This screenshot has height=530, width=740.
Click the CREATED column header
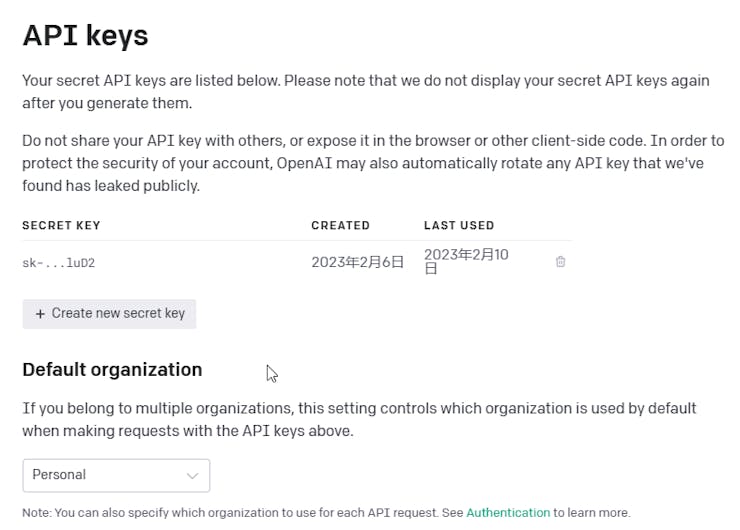340,226
